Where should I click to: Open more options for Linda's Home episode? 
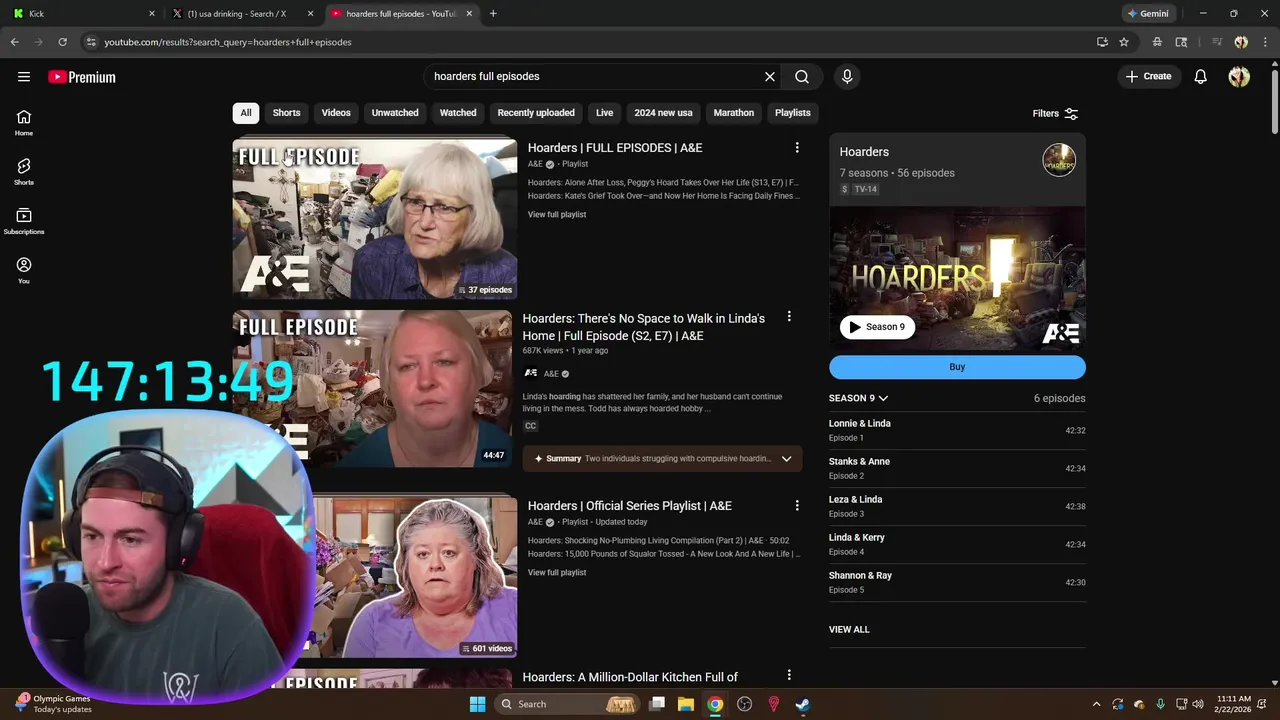(789, 316)
